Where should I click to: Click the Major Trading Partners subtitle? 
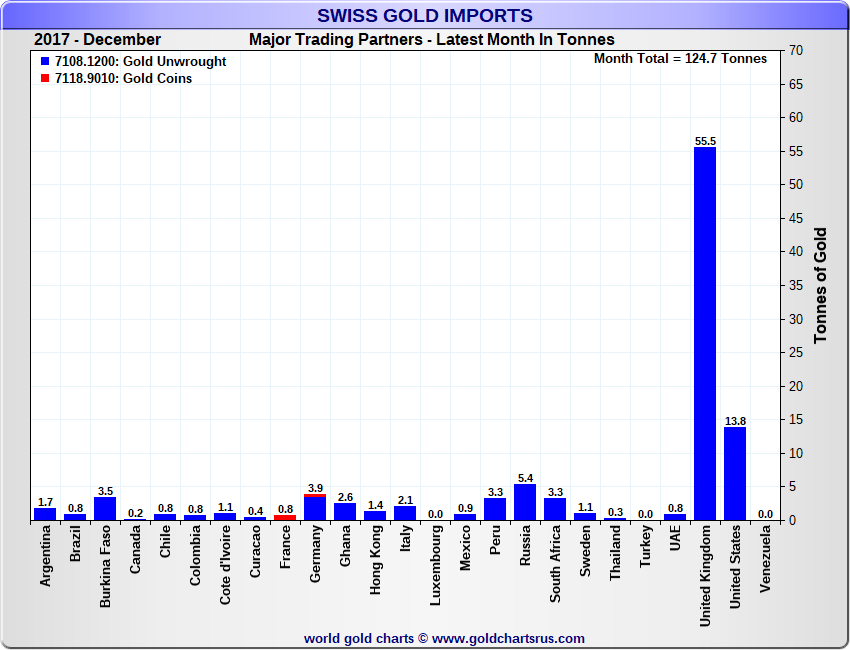pos(431,40)
